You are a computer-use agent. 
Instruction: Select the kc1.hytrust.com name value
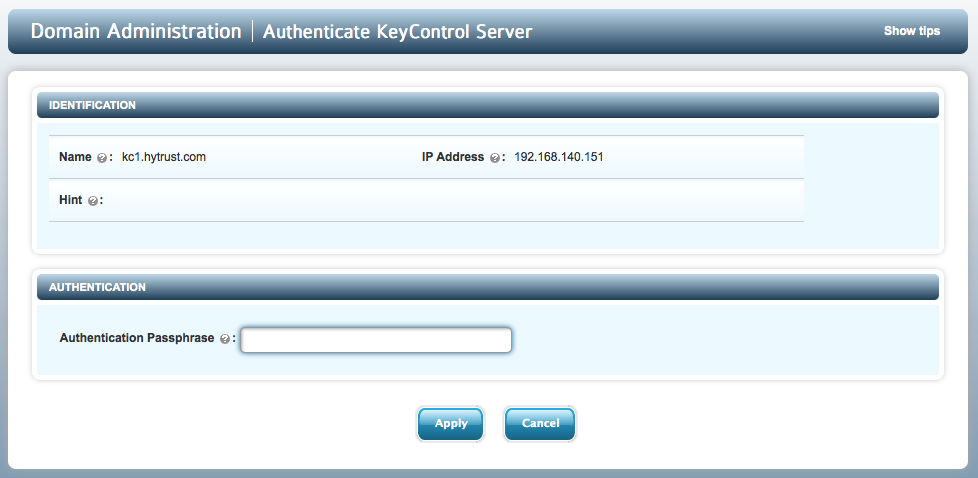coord(164,157)
